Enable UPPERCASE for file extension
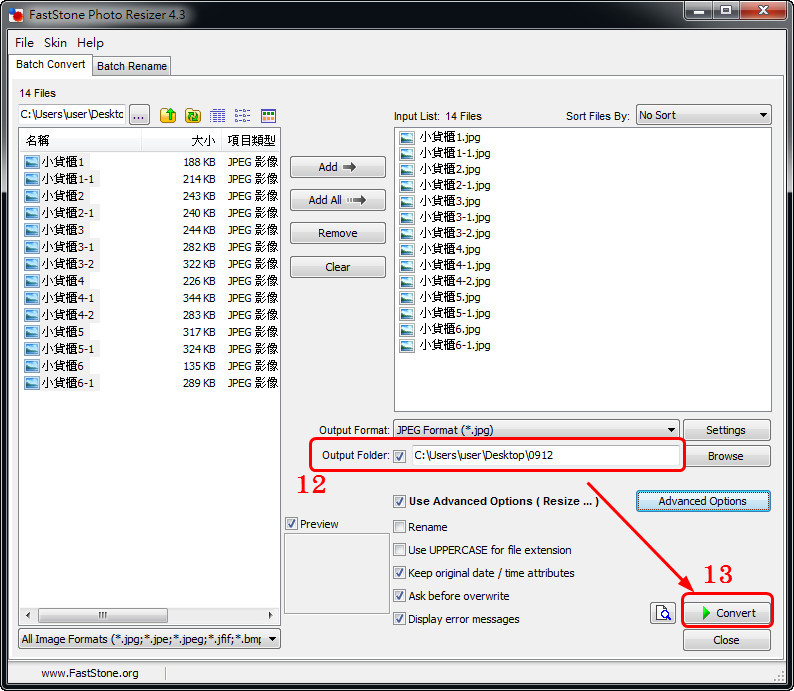Image resolution: width=794 pixels, height=691 pixels. click(x=399, y=550)
